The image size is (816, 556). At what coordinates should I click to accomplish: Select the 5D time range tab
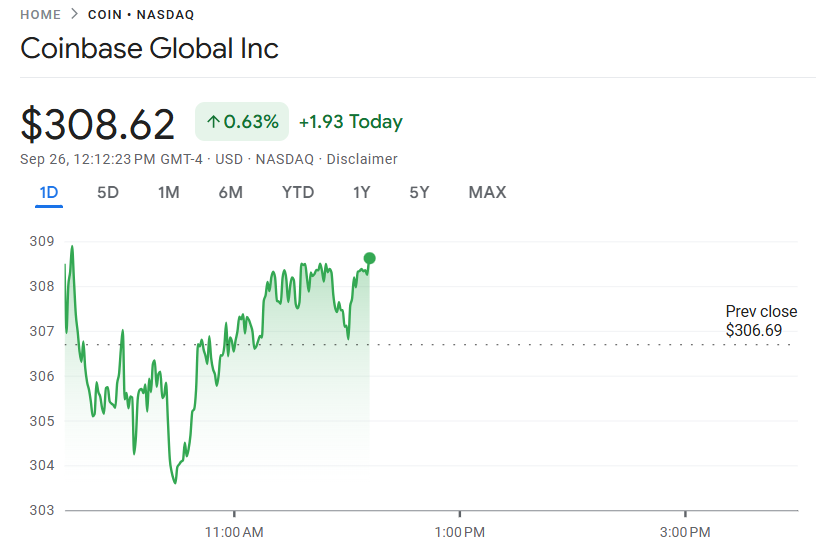pyautogui.click(x=108, y=192)
